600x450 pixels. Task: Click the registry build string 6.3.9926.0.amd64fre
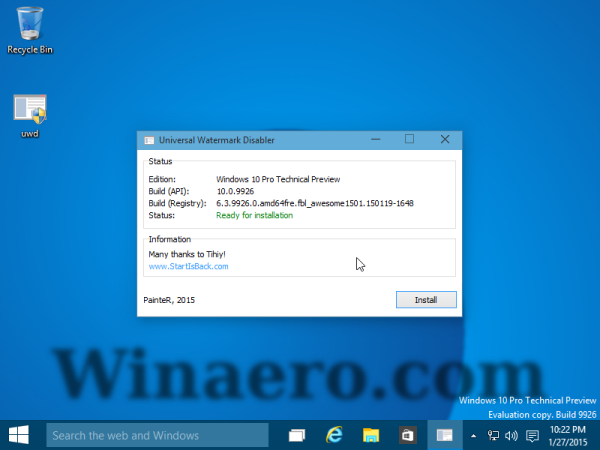(315, 203)
